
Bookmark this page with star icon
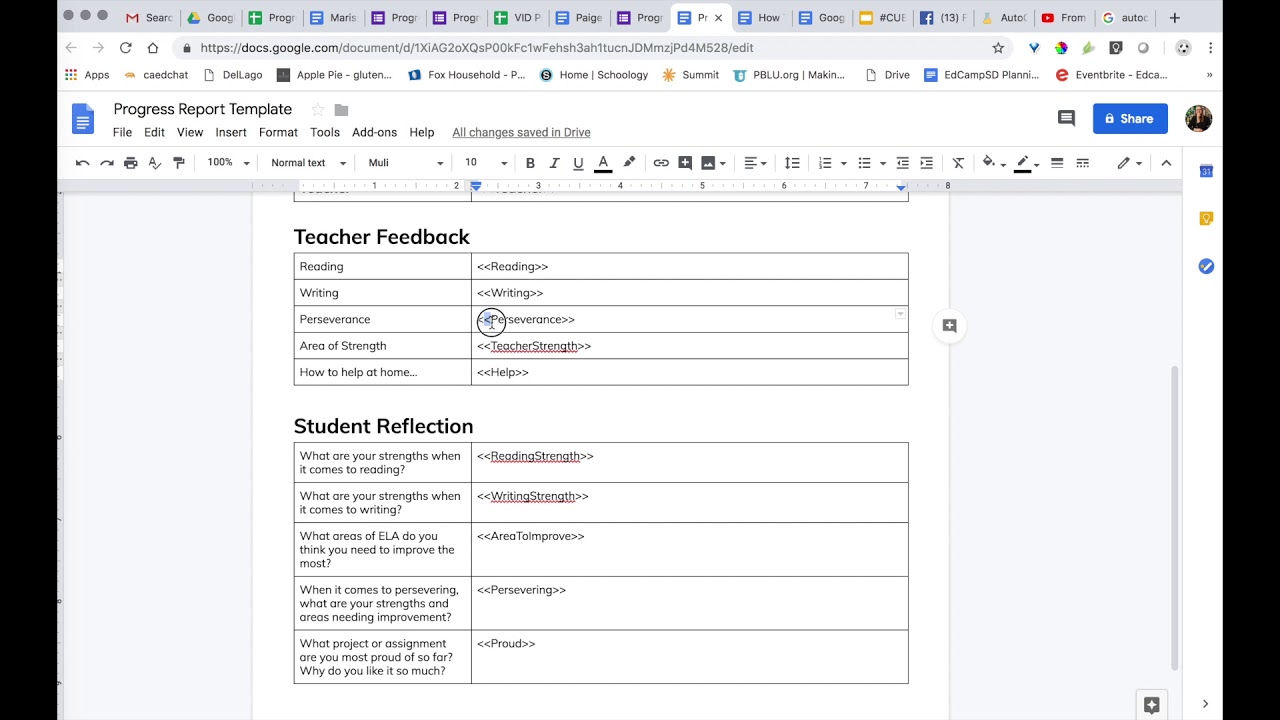coord(998,47)
